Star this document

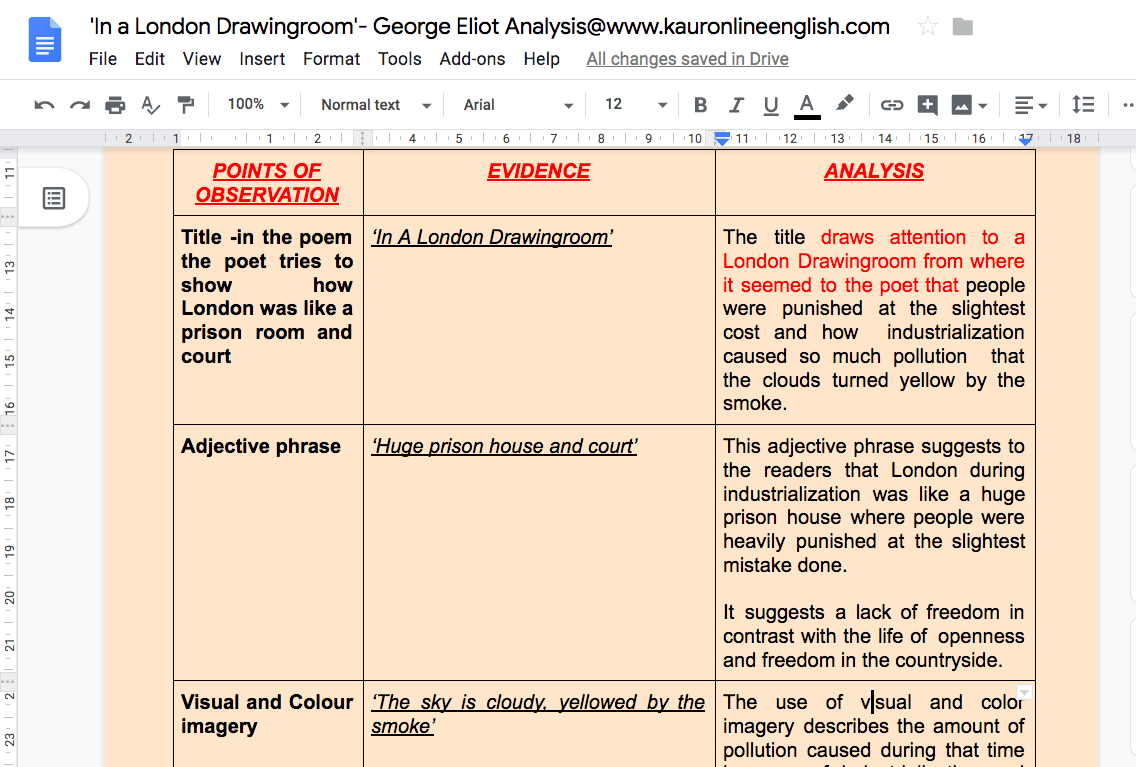[927, 28]
